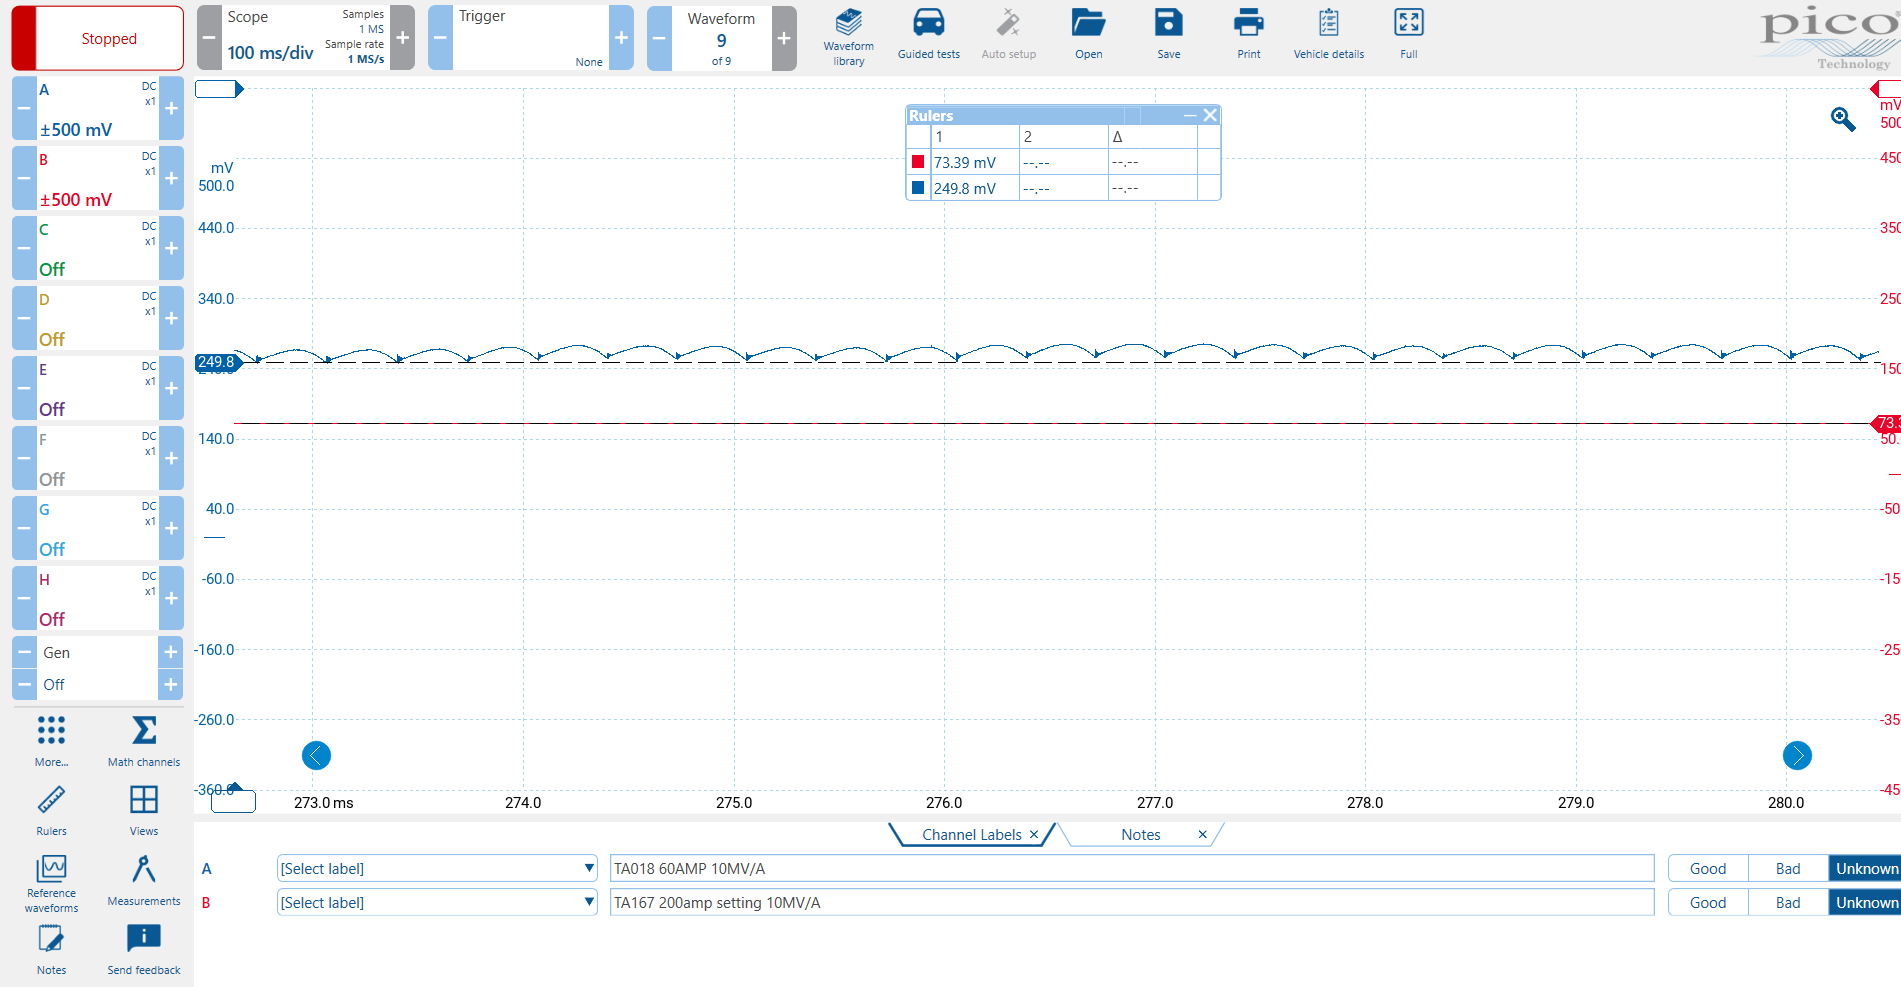Viewport: 1901px width, 987px height.
Task: Click the zoom magnifier icon on graph
Action: click(x=1842, y=119)
